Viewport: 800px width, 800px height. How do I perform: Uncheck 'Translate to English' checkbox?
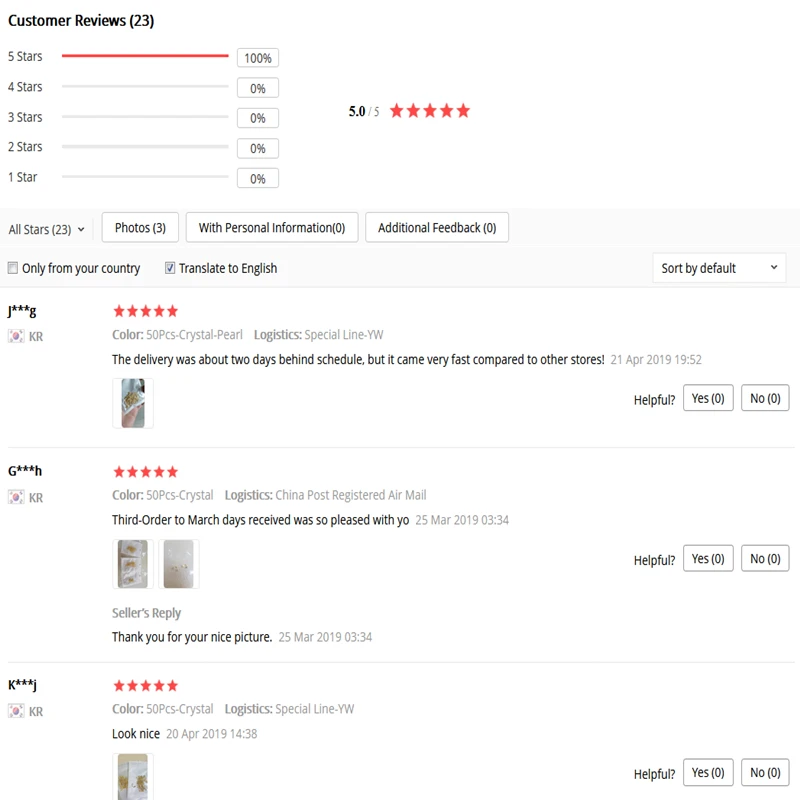point(170,268)
